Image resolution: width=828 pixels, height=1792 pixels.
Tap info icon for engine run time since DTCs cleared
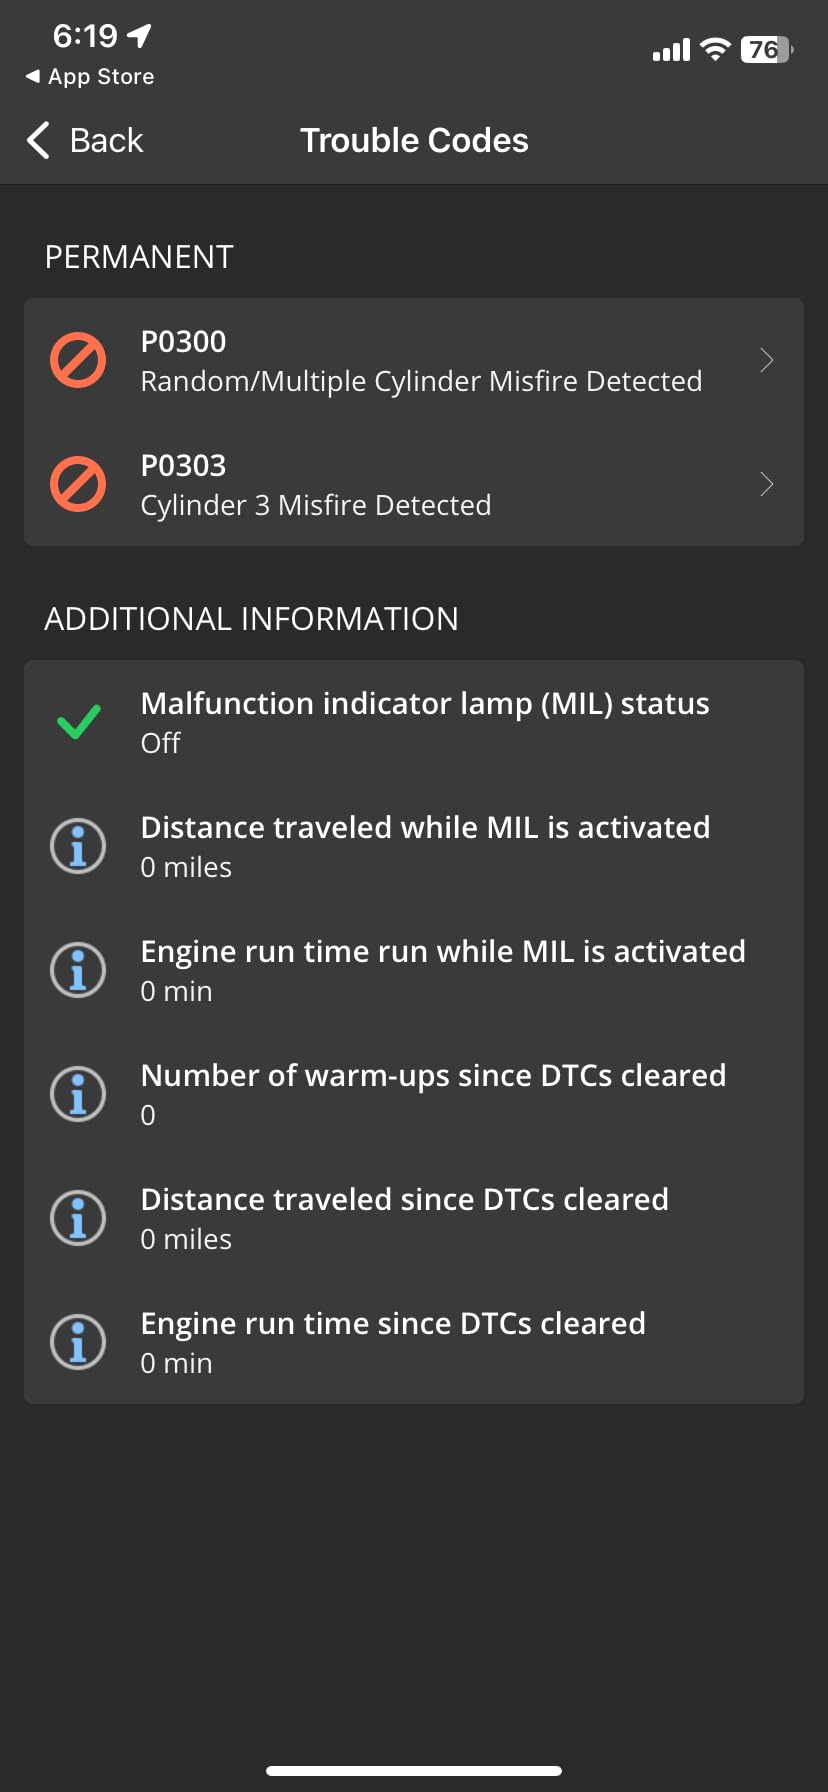(78, 1342)
